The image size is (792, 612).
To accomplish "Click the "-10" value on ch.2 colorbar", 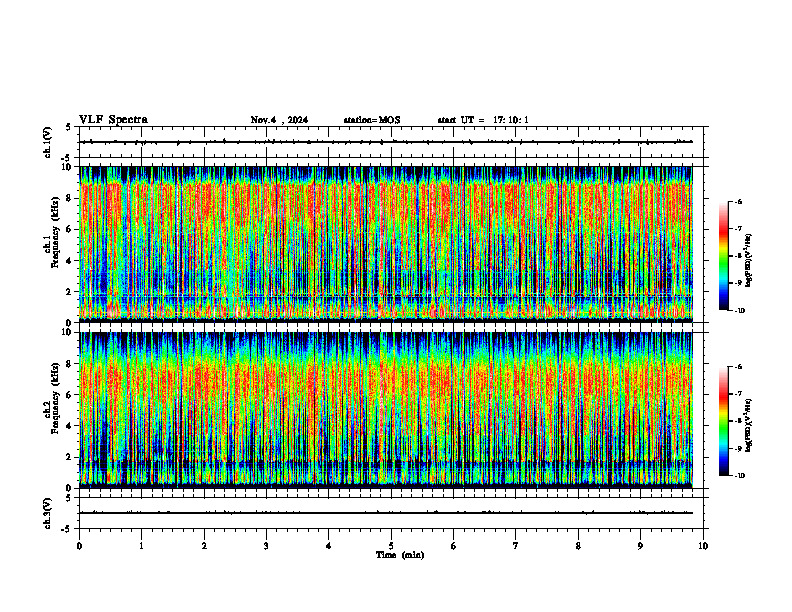I will click(739, 476).
